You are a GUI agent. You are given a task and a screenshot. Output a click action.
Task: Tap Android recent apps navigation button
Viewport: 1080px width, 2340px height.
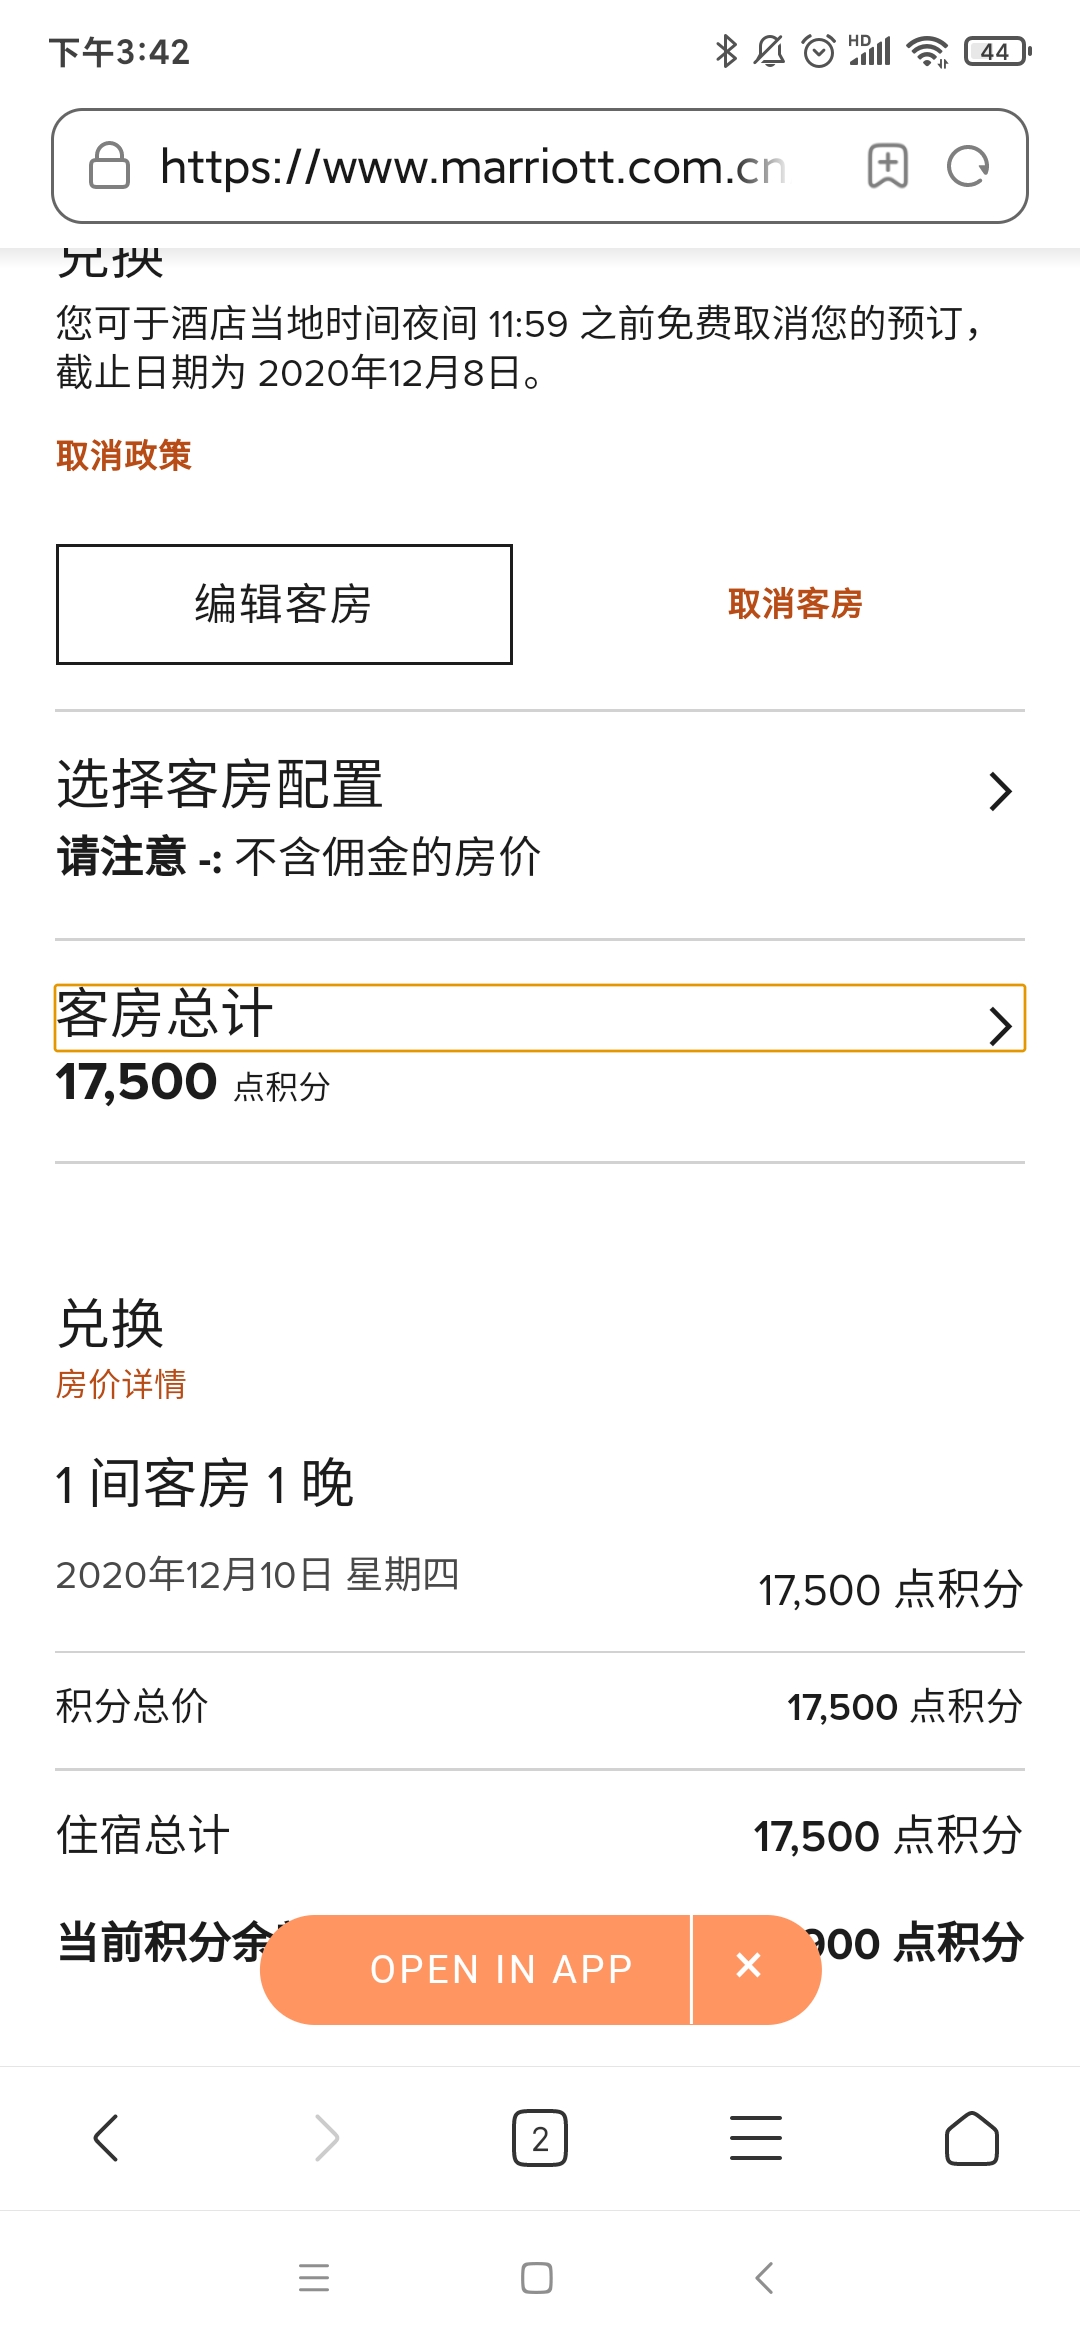pos(314,2277)
